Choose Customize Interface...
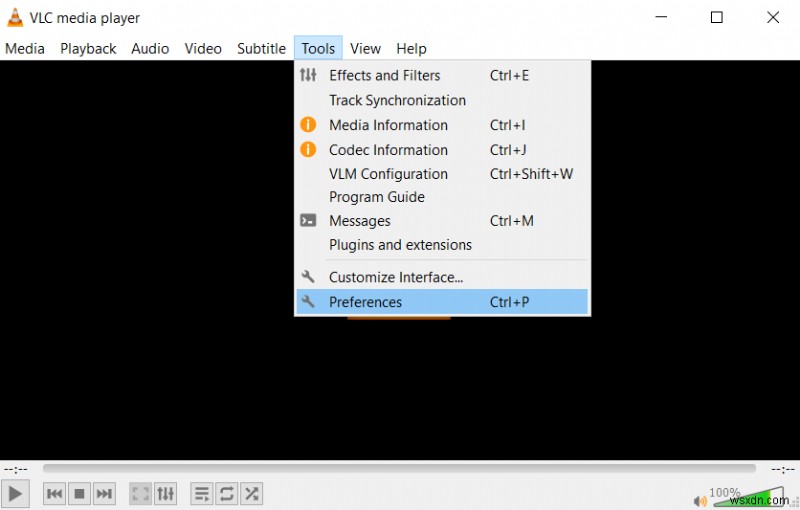The height and width of the screenshot is (510, 800). pyautogui.click(x=442, y=277)
